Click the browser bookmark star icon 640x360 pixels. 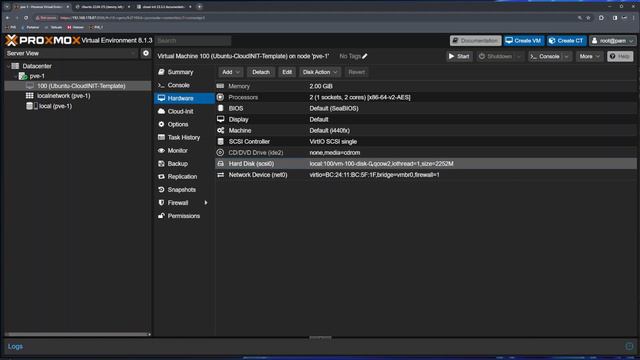(588, 18)
